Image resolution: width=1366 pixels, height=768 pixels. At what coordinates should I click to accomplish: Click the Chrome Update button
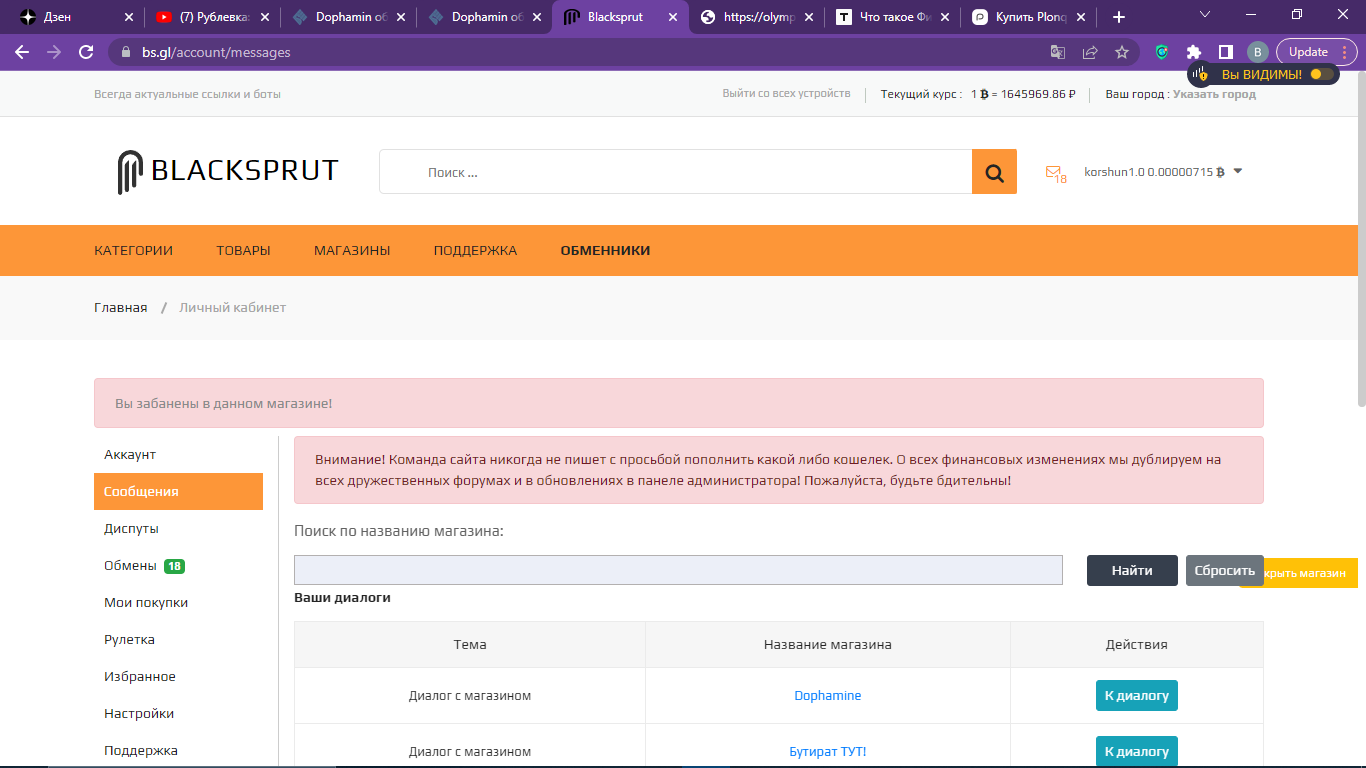pyautogui.click(x=1308, y=52)
